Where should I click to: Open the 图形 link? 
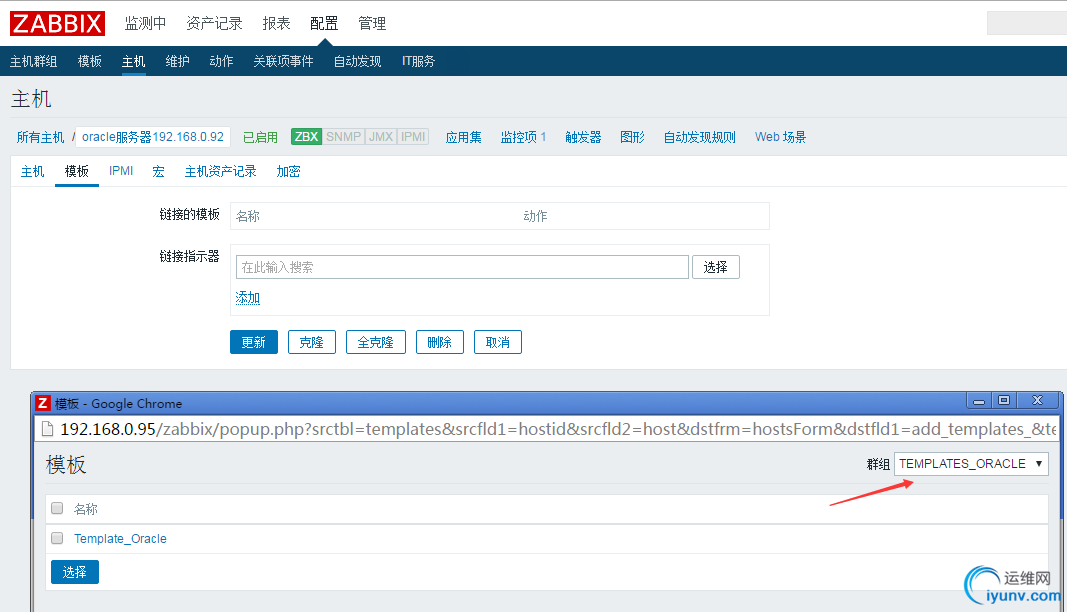tap(632, 138)
